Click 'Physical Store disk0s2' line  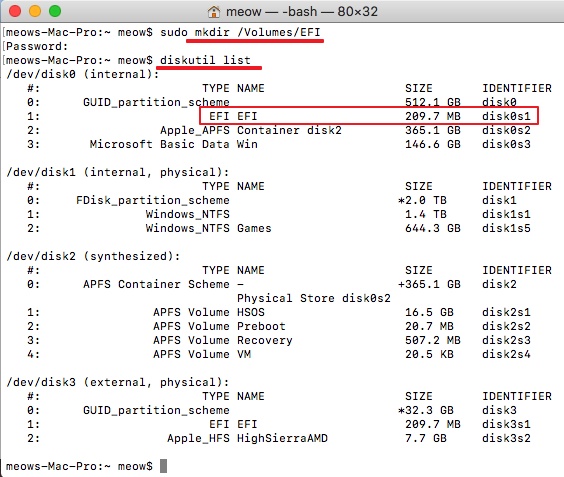(x=314, y=299)
